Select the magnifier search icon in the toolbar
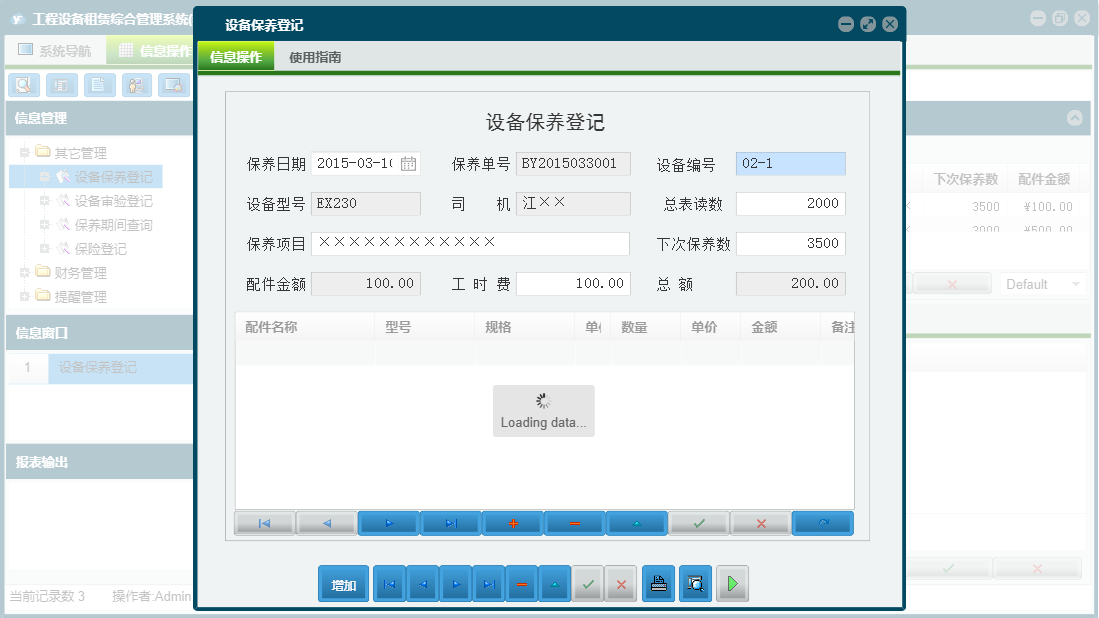The height and width of the screenshot is (618, 1099). tap(22, 85)
